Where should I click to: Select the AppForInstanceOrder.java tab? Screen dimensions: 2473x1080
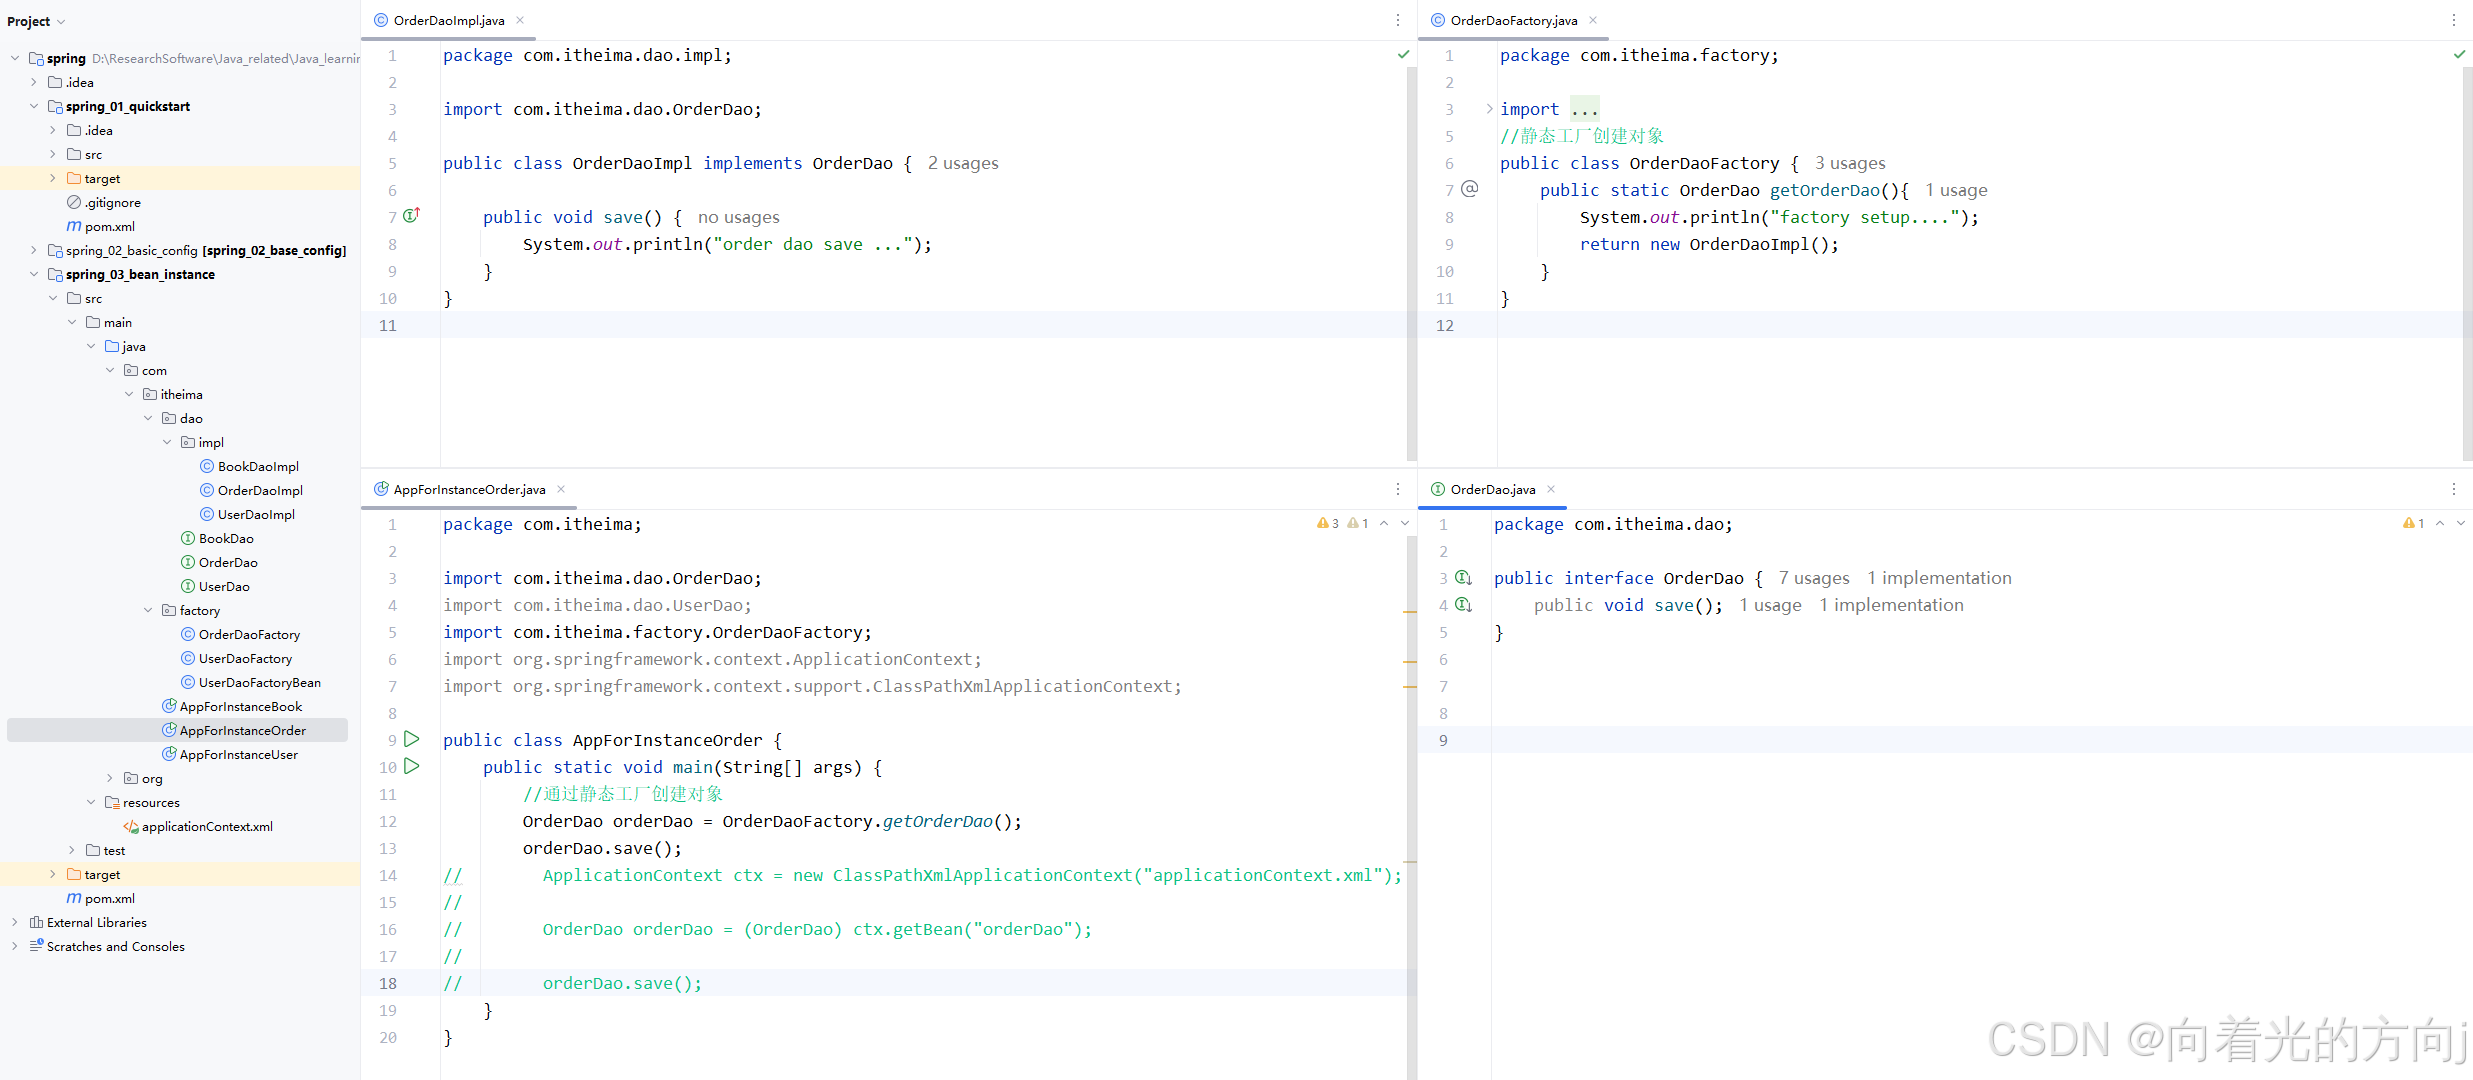click(x=469, y=489)
